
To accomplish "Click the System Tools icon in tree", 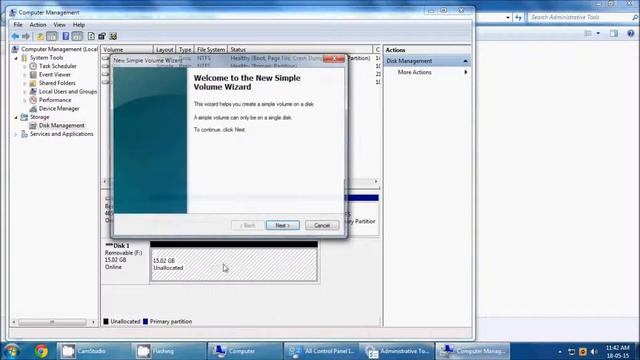I will tap(24, 58).
